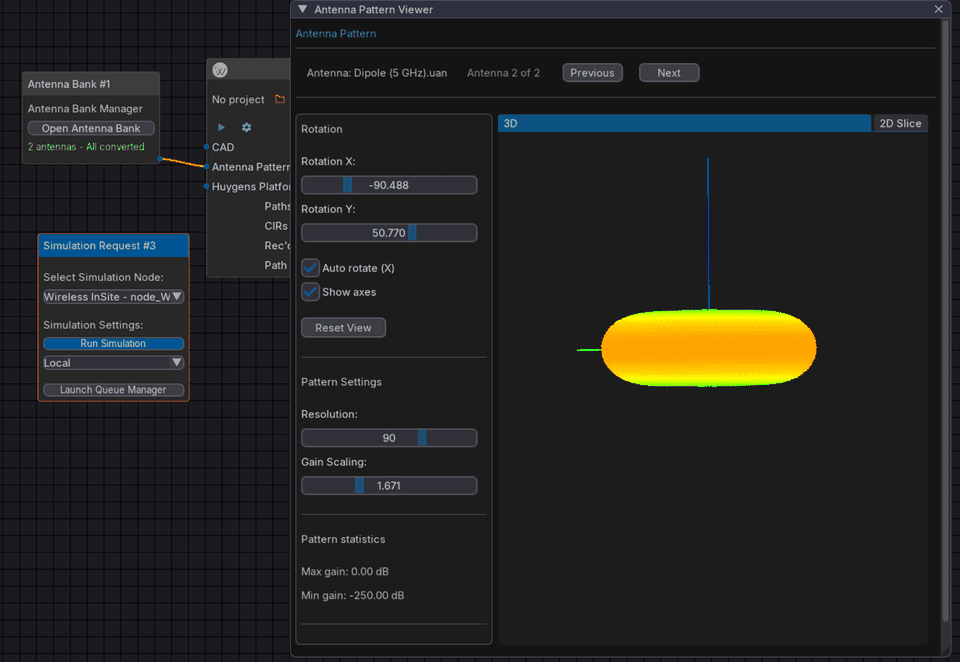Select the Simulation Request #3 node title
This screenshot has height=662, width=960.
tap(99, 246)
